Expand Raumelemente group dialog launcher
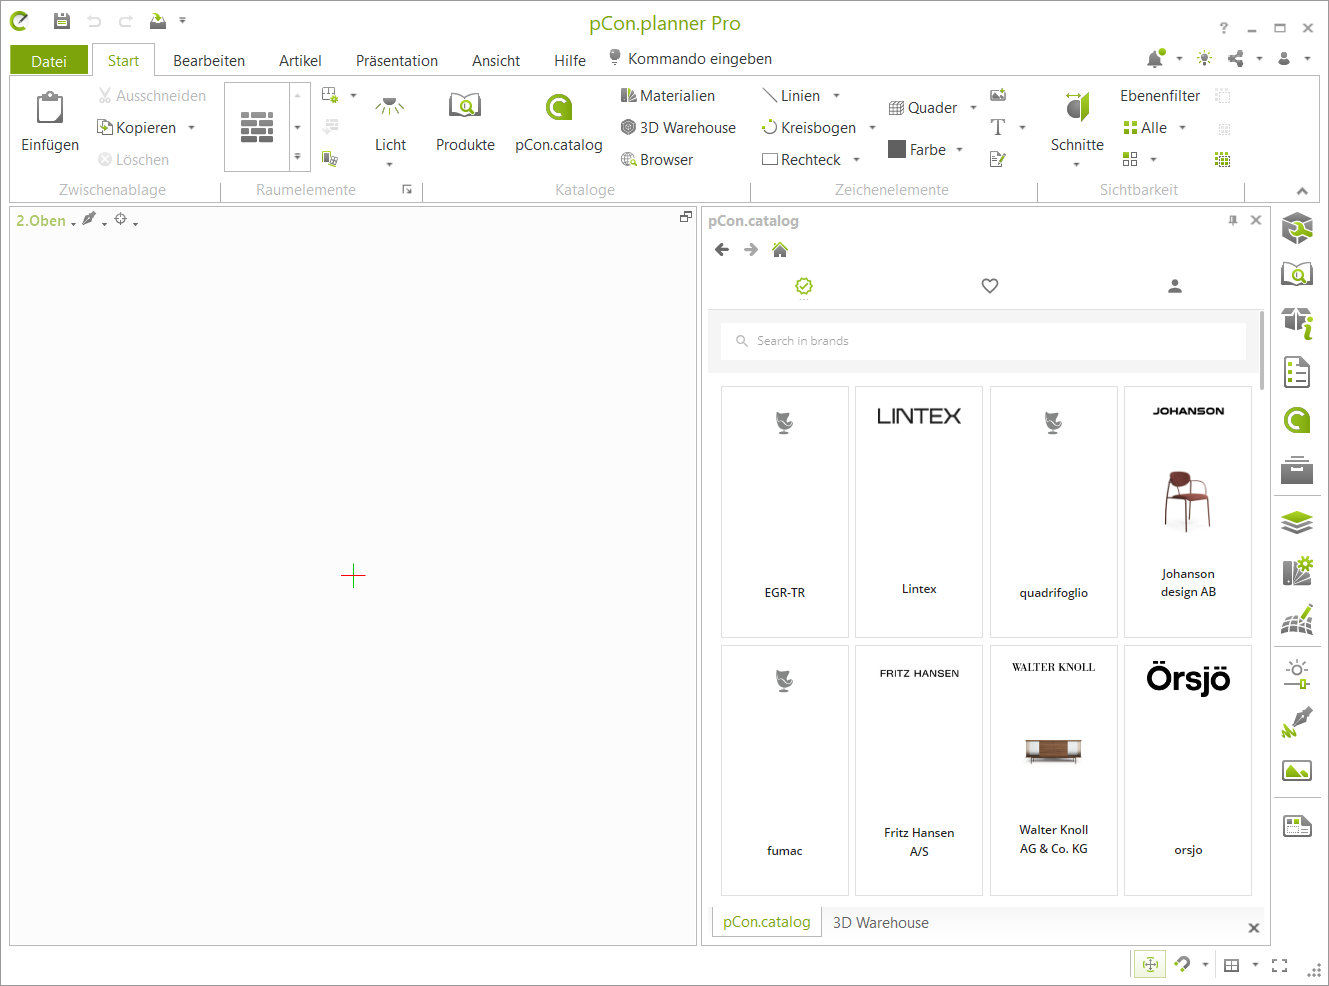 [x=407, y=189]
